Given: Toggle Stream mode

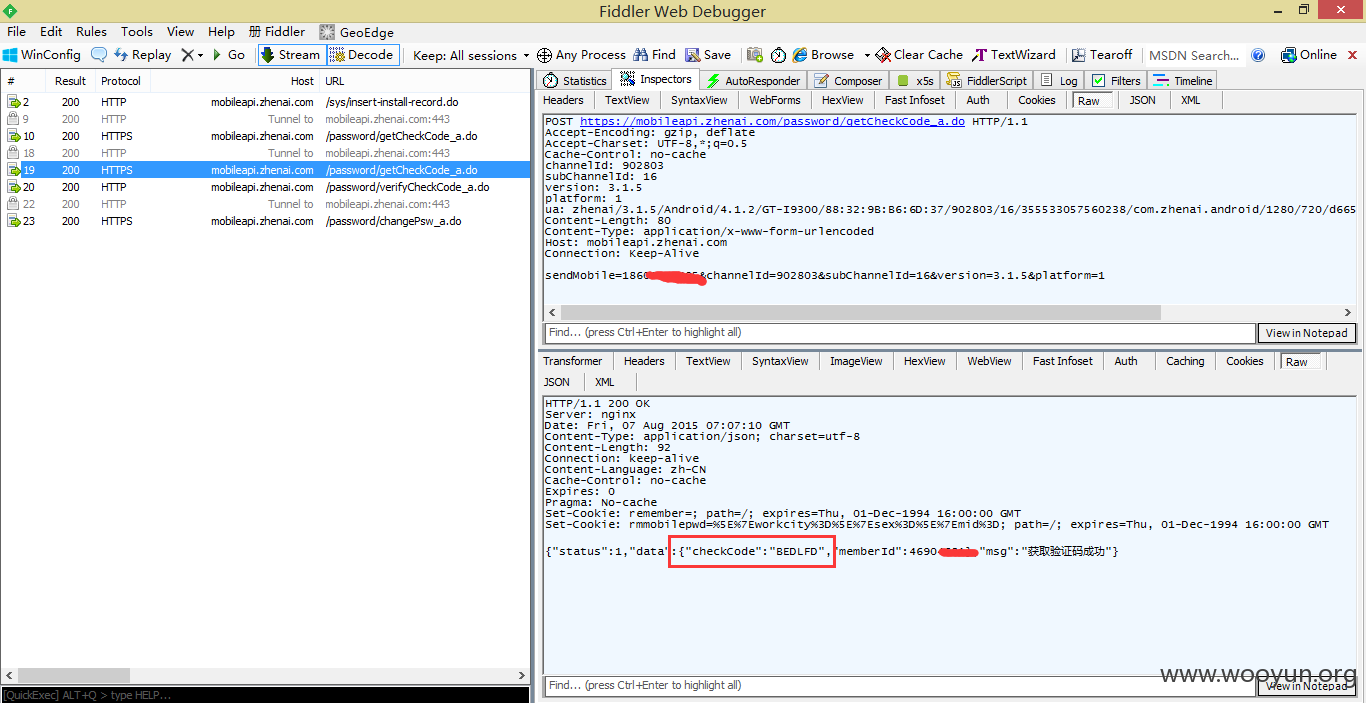Looking at the screenshot, I should (x=291, y=55).
